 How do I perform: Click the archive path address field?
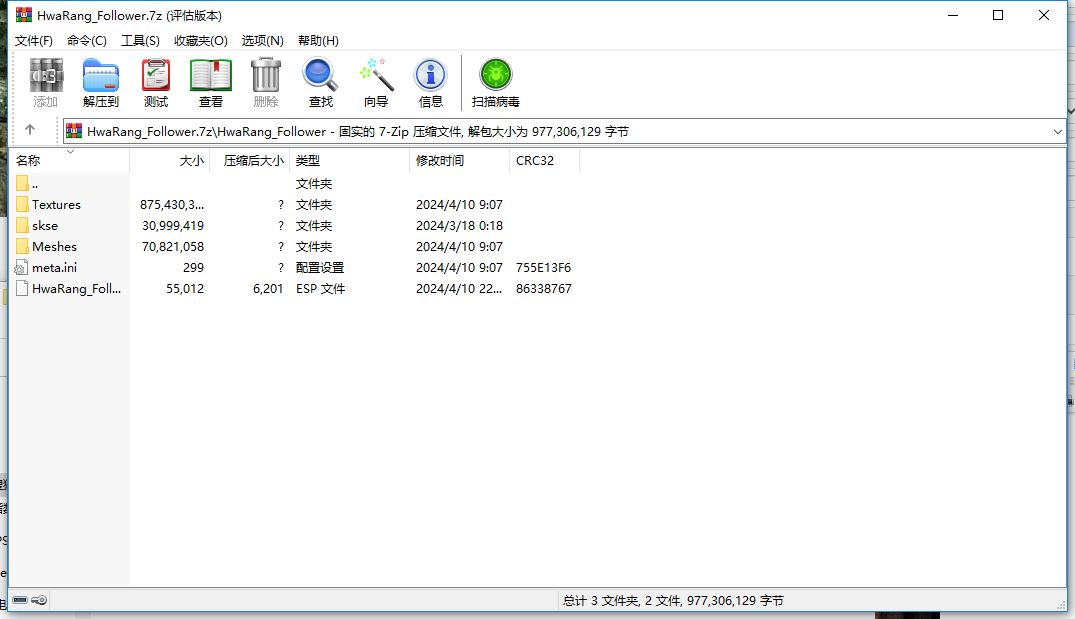(564, 132)
